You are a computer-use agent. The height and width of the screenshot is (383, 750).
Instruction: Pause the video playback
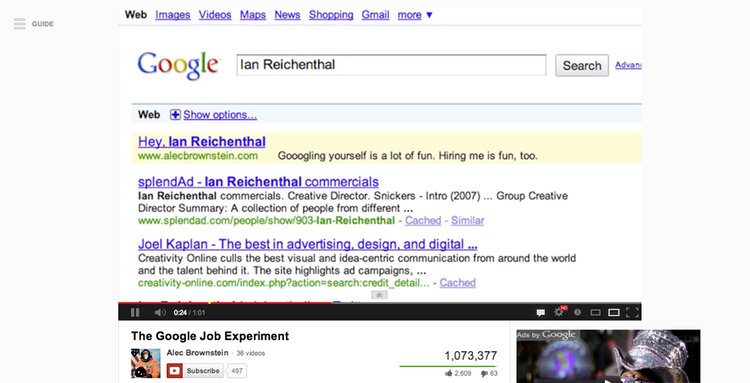tap(135, 312)
